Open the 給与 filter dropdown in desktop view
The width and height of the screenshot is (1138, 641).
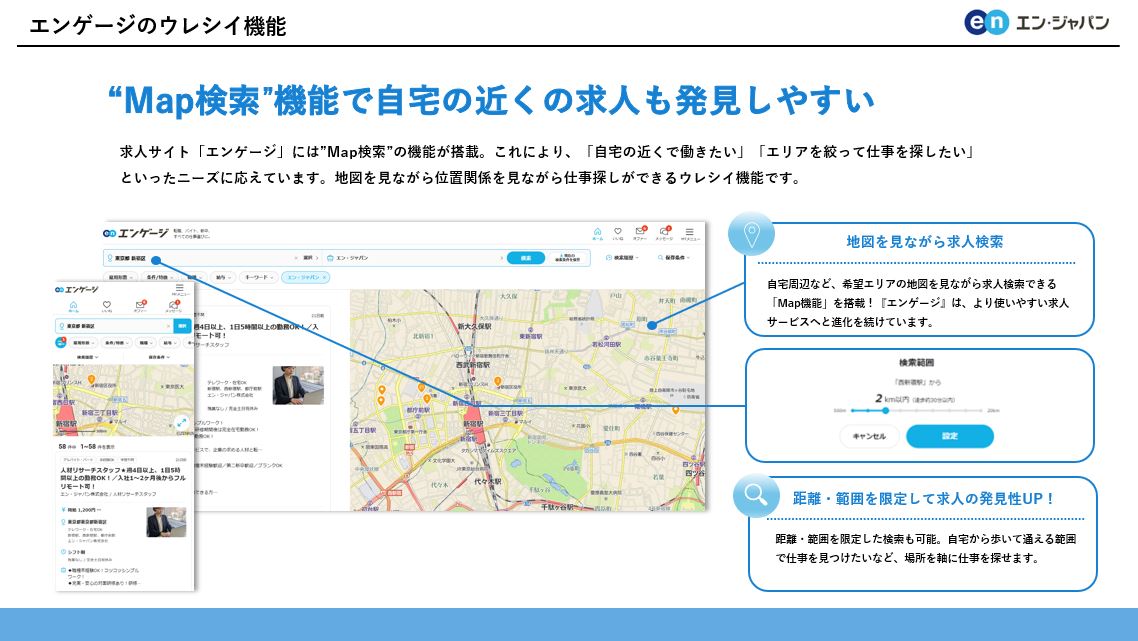pos(223,277)
